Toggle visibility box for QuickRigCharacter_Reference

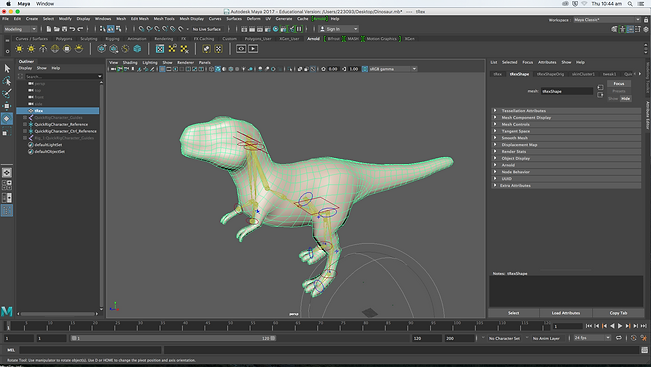click(25, 124)
